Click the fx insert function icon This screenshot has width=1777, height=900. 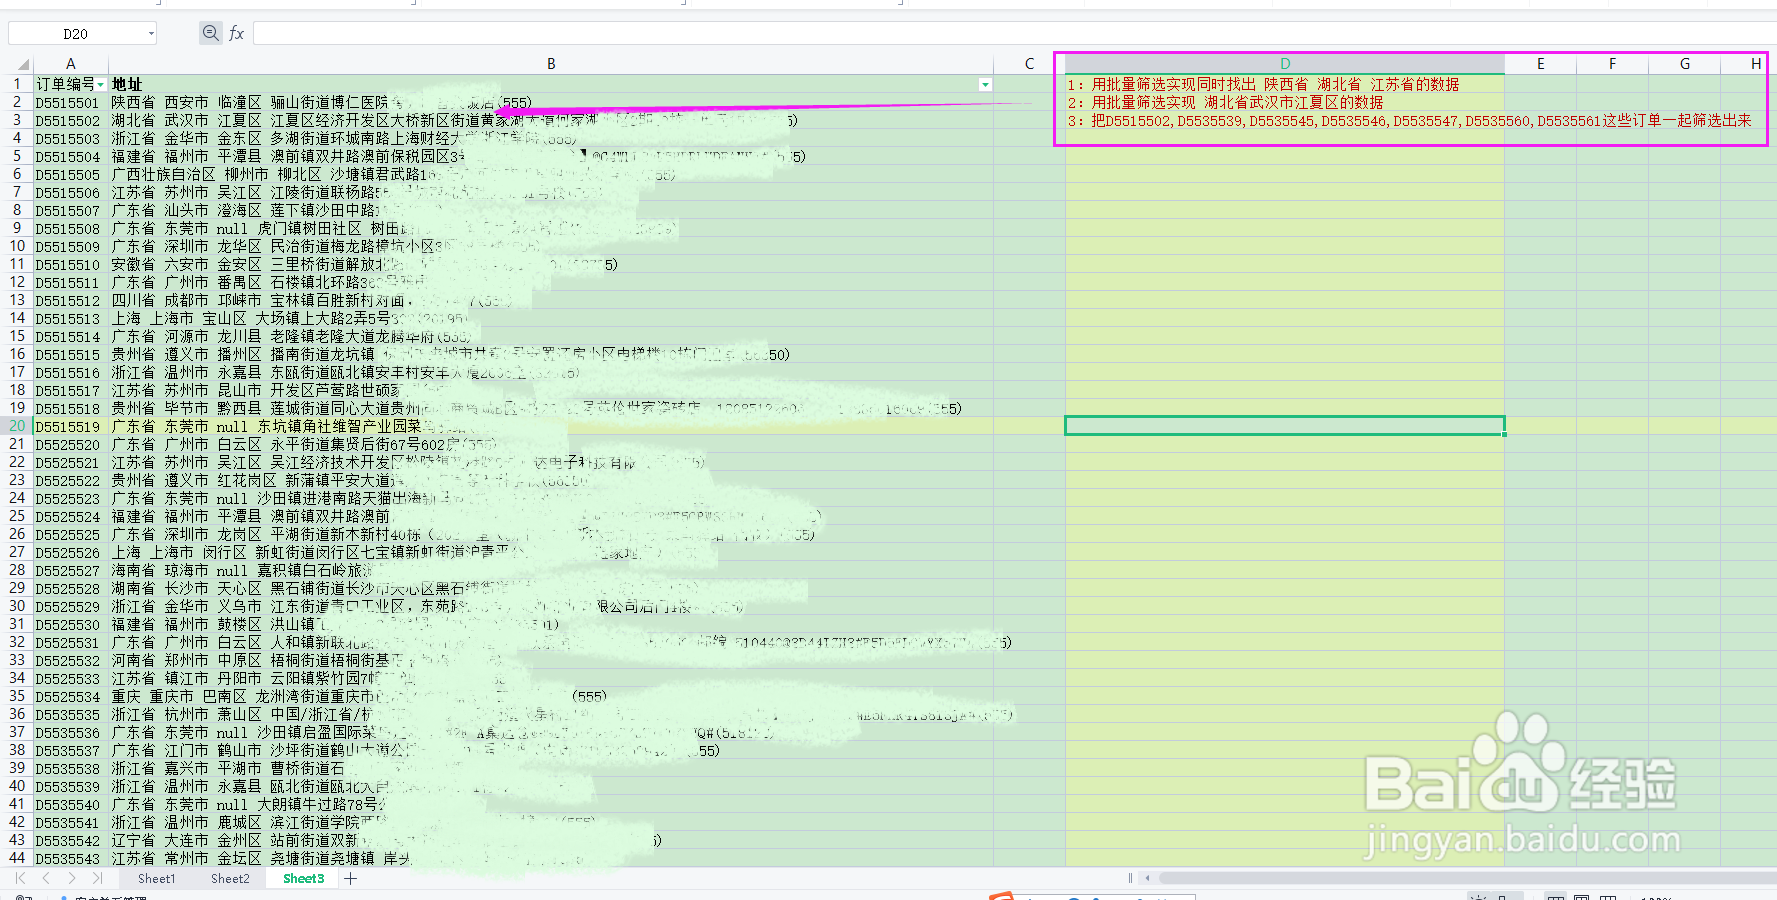237,33
